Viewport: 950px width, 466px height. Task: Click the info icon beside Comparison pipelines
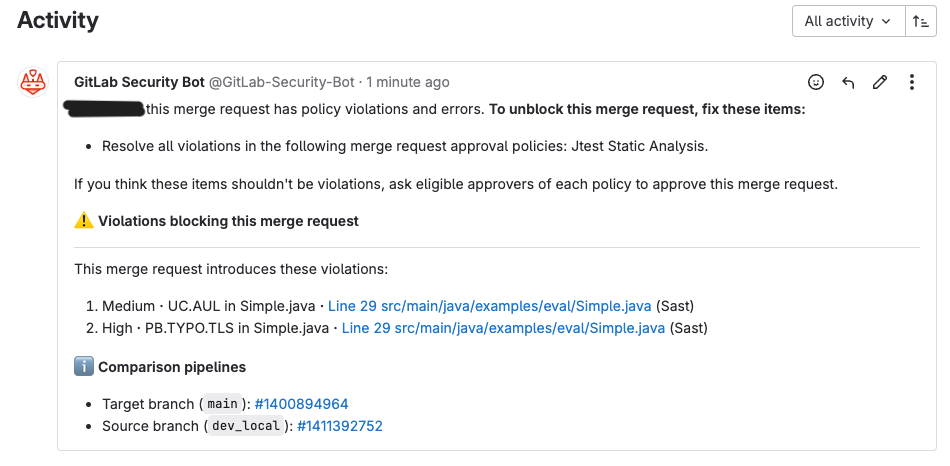click(83, 367)
